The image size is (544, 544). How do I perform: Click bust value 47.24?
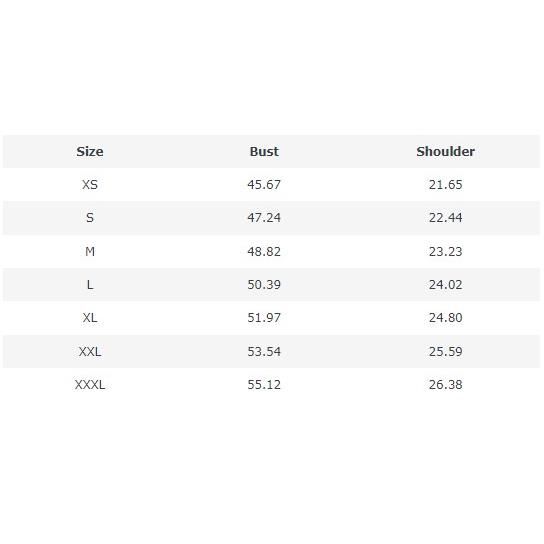[x=264, y=218]
